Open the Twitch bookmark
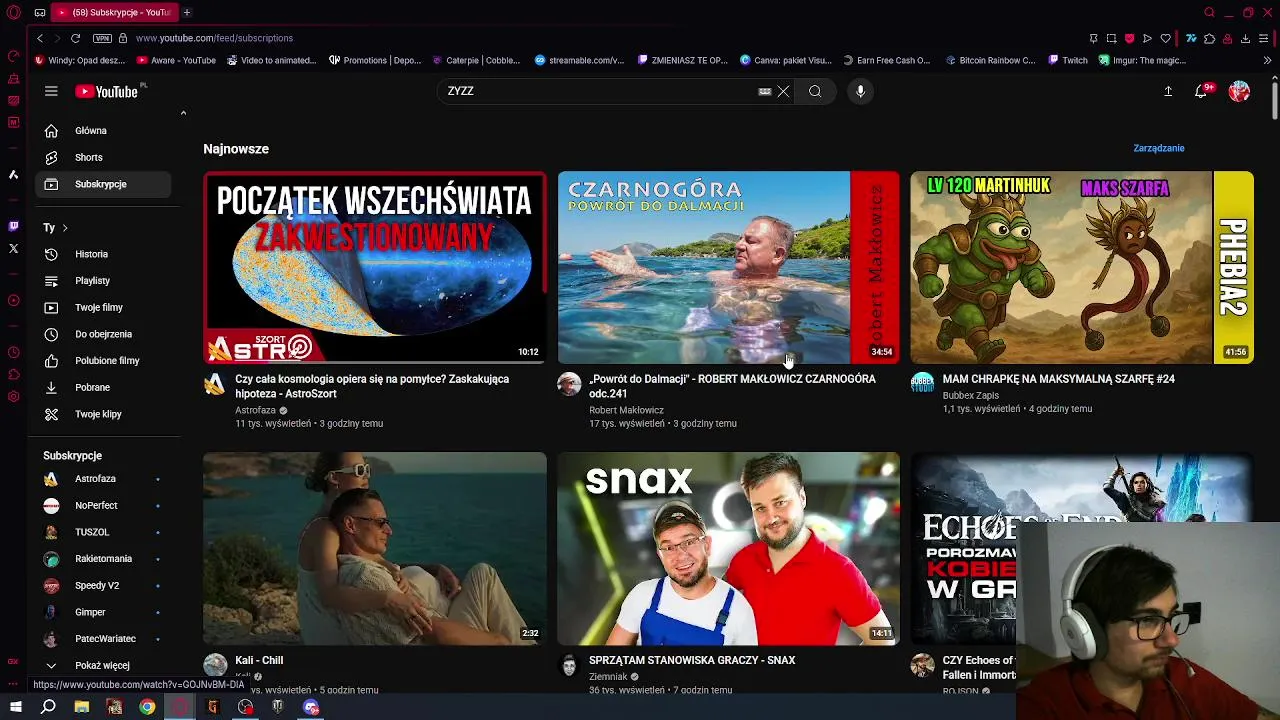The image size is (1280, 720). [x=1068, y=60]
